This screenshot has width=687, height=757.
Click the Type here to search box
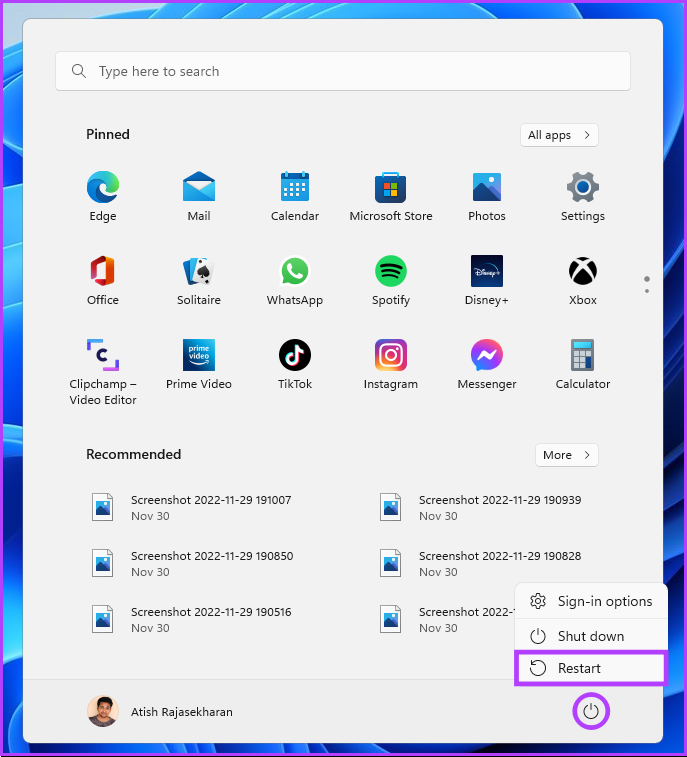343,71
